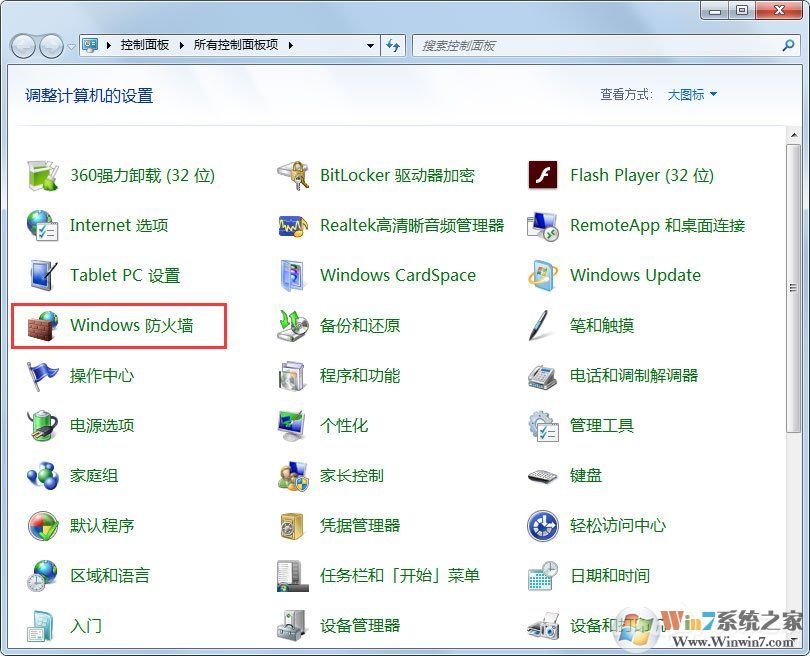Launch Windows Update
The image size is (810, 656).
tap(635, 275)
